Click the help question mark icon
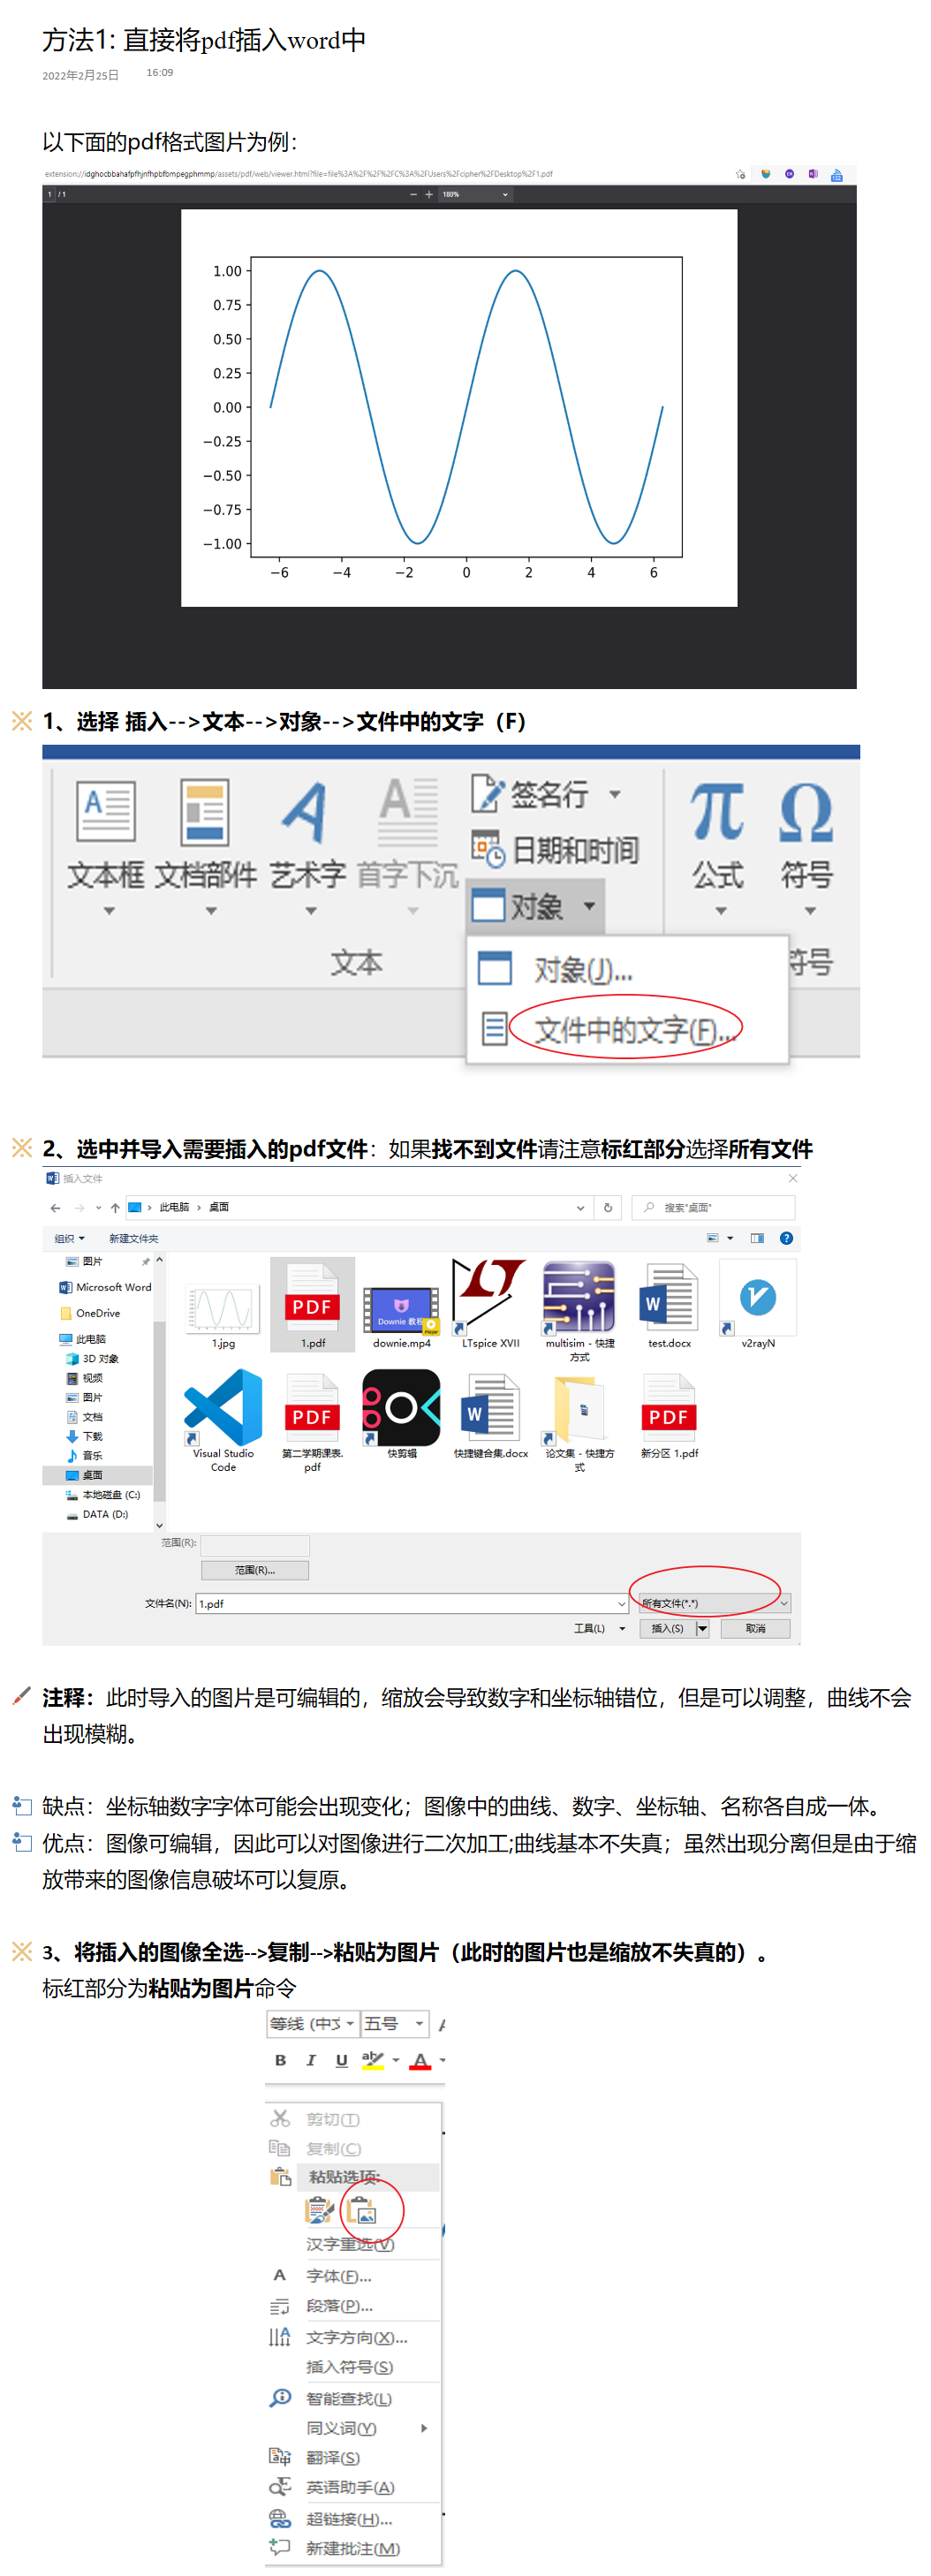Viewport: 931px width, 2576px height. [786, 1238]
